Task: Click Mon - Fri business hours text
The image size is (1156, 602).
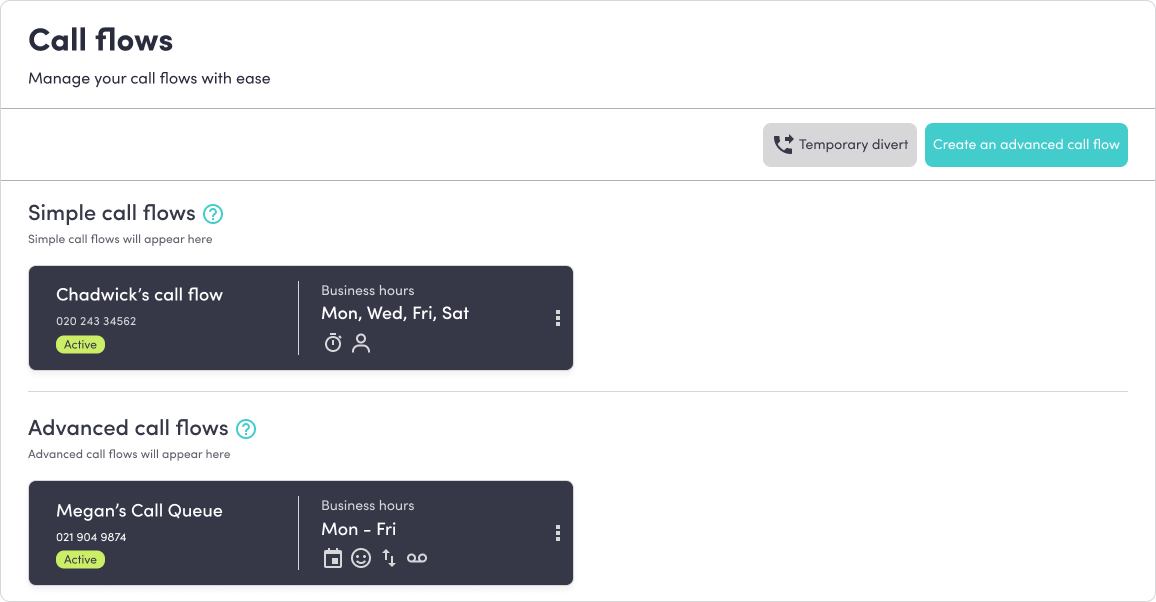Action: point(359,529)
